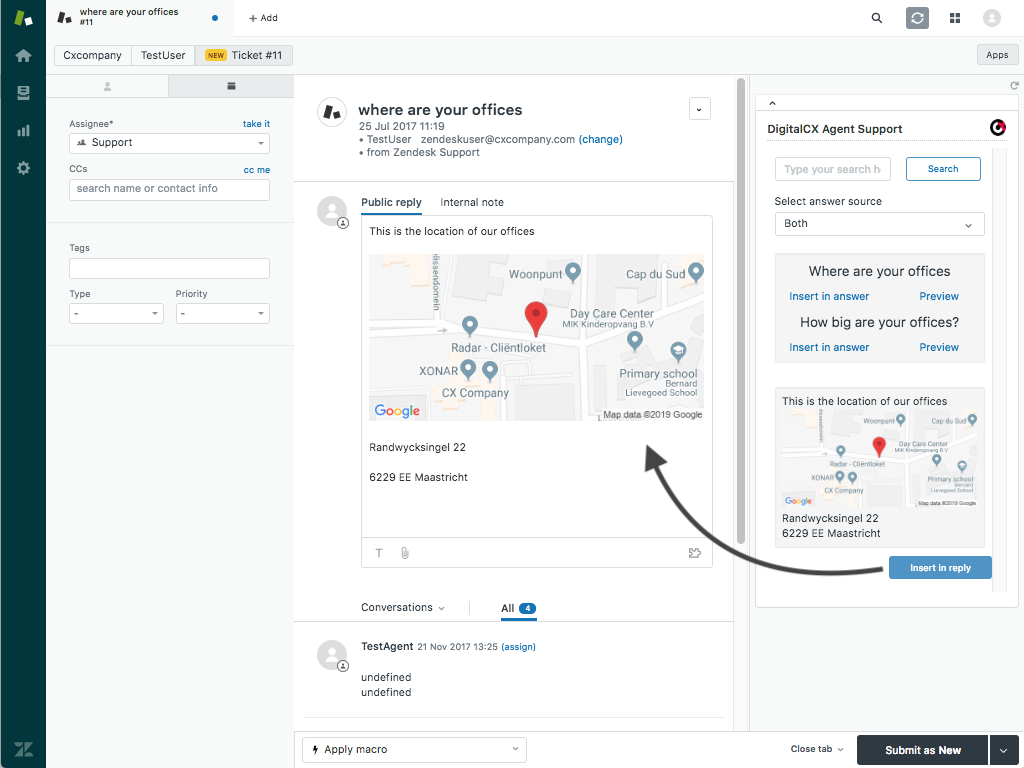Click the attach file paperclip icon
This screenshot has width=1024, height=768.
click(405, 552)
